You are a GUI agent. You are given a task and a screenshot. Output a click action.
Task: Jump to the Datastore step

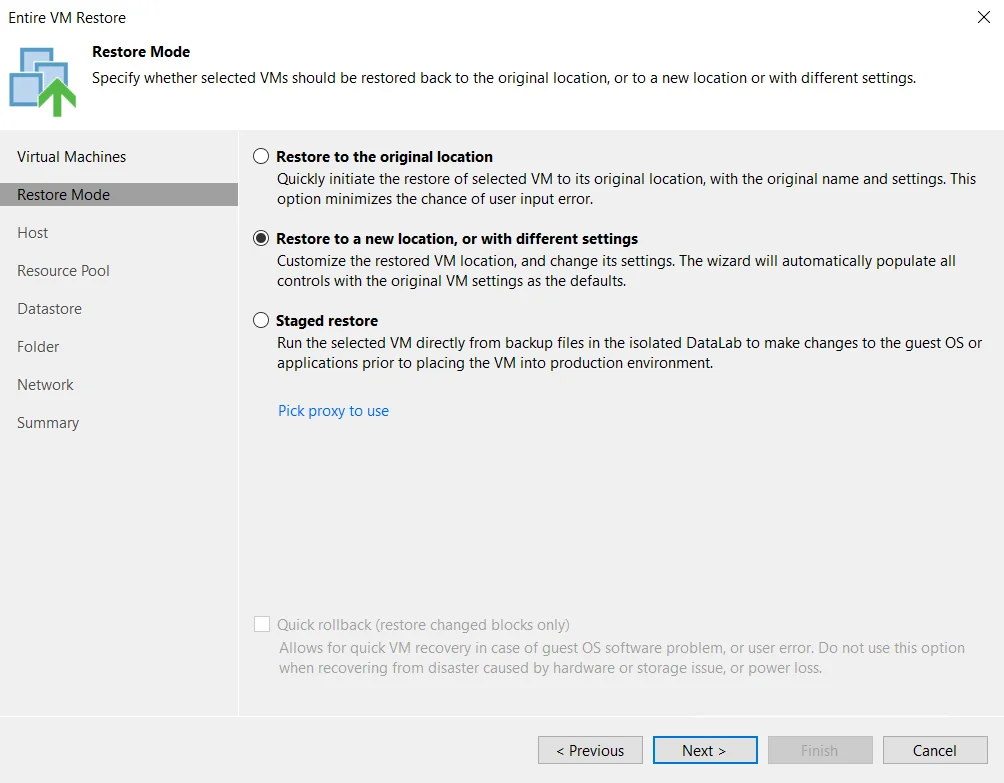[49, 309]
